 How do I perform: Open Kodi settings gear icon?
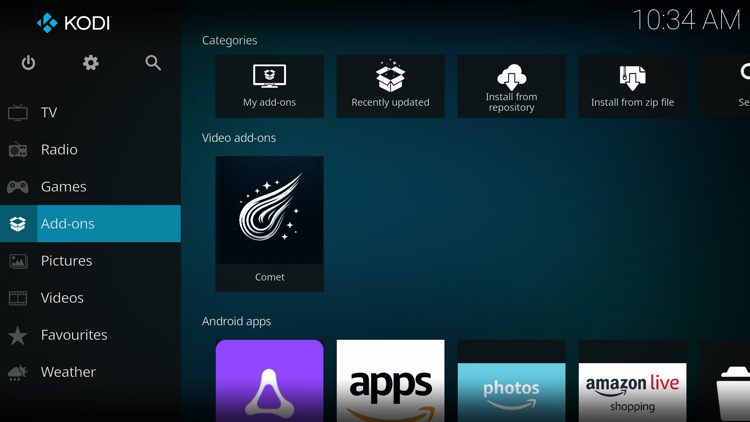coord(90,63)
